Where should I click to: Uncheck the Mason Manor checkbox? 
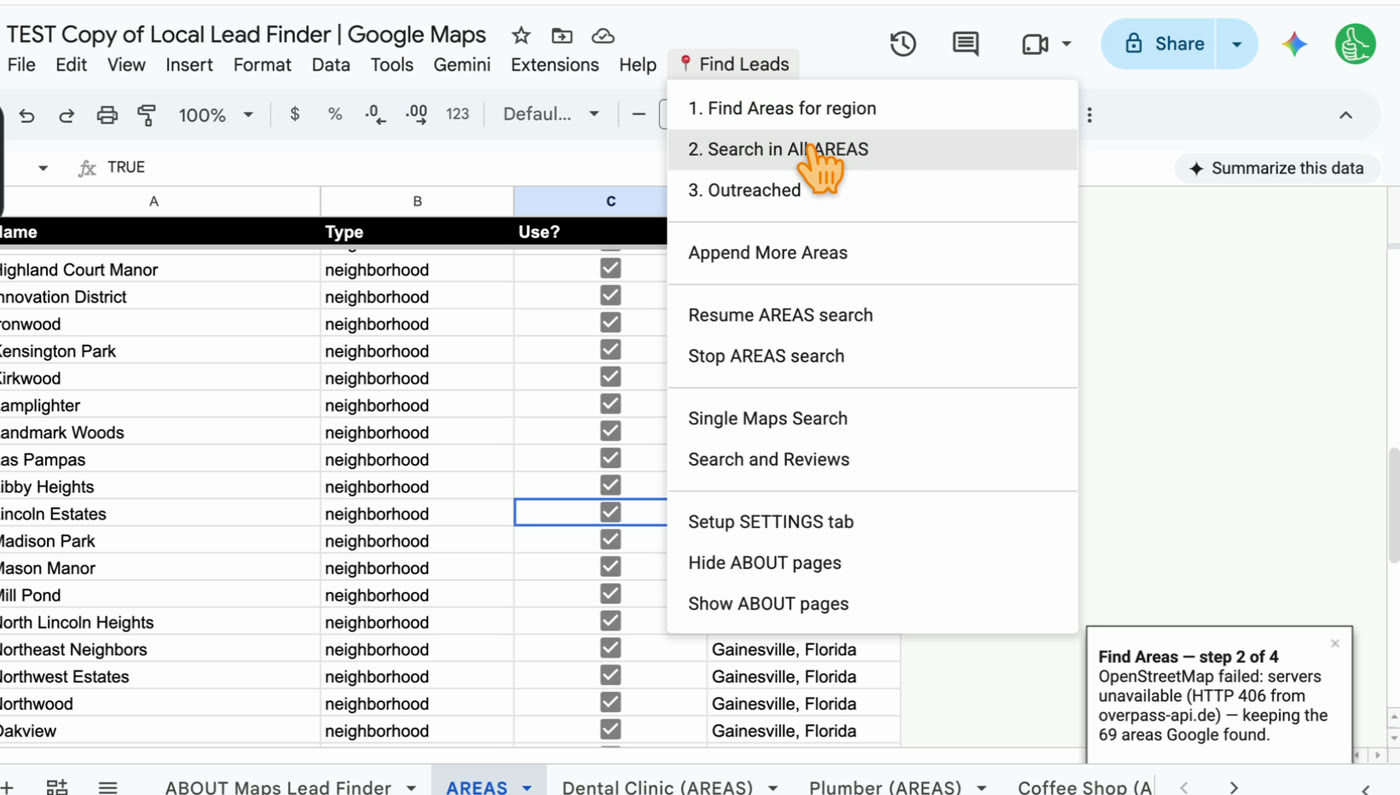tap(610, 567)
